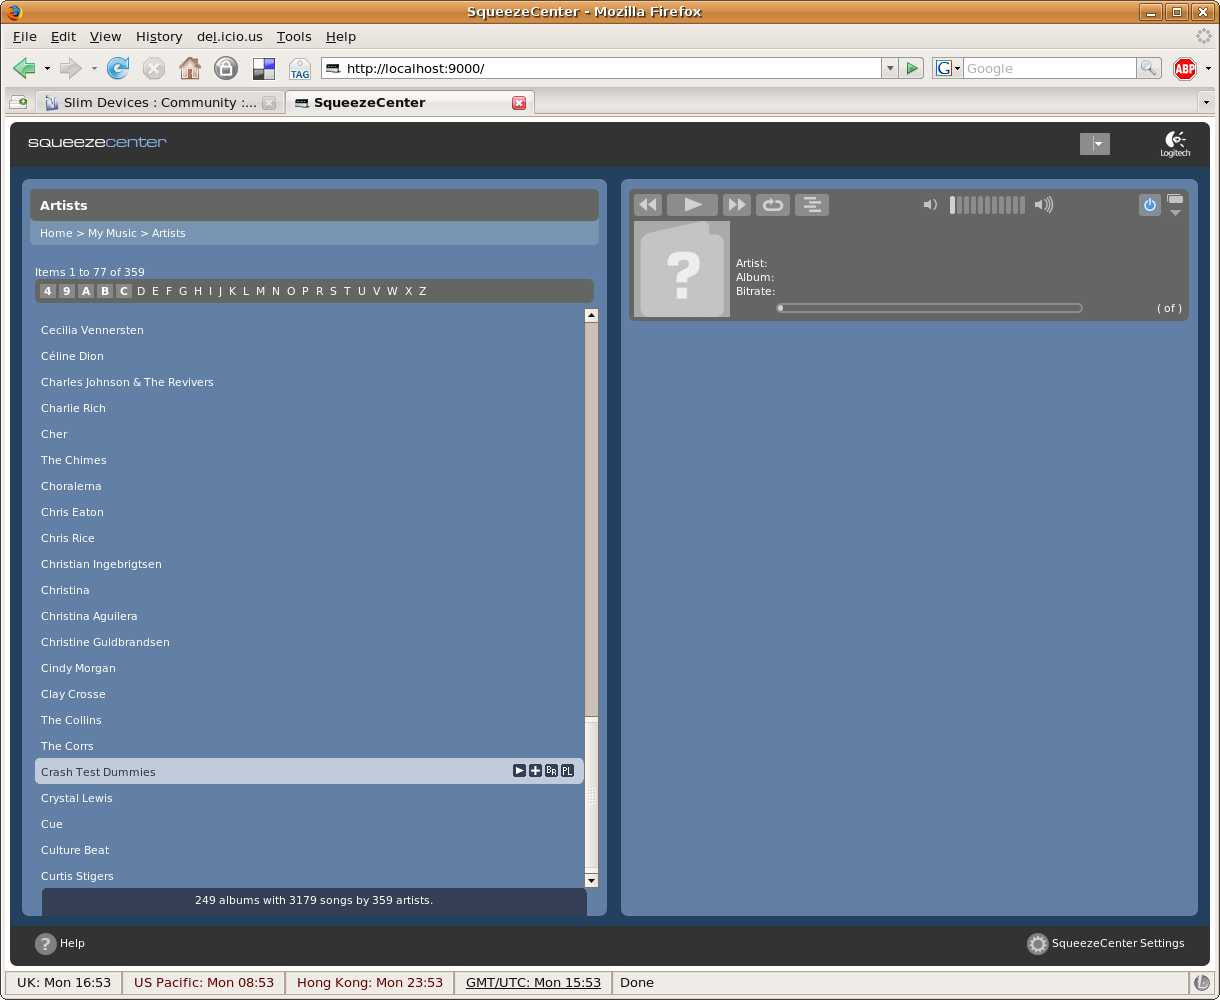This screenshot has height=1000, width=1220.
Task: Click the PL icon on Crash Test Dummies row
Action: tap(567, 771)
